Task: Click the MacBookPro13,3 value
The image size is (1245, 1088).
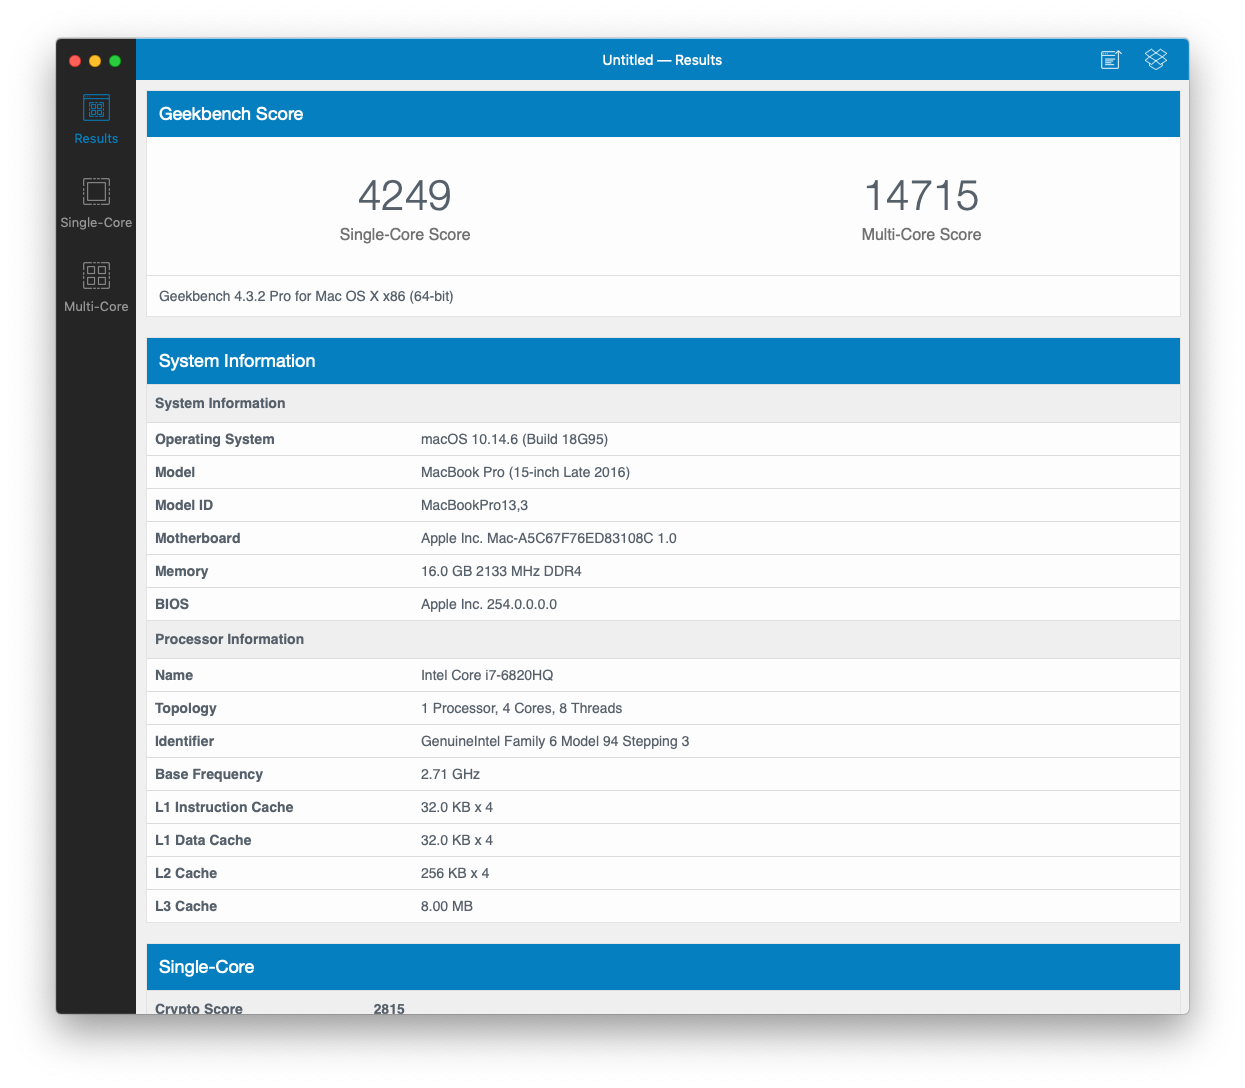Action: click(x=474, y=505)
